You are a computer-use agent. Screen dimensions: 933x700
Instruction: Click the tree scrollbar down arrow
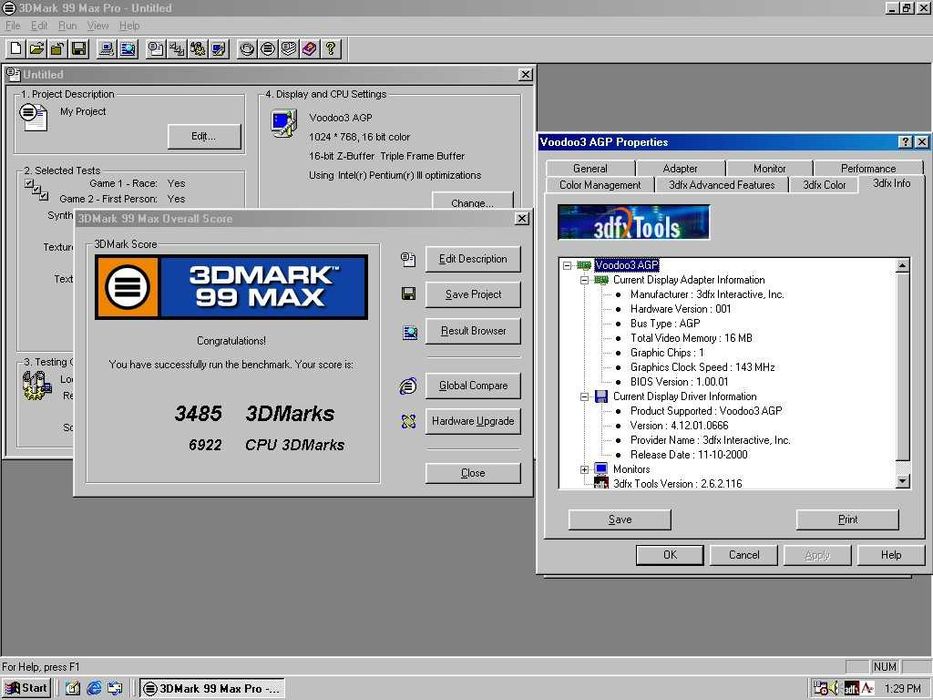[903, 481]
